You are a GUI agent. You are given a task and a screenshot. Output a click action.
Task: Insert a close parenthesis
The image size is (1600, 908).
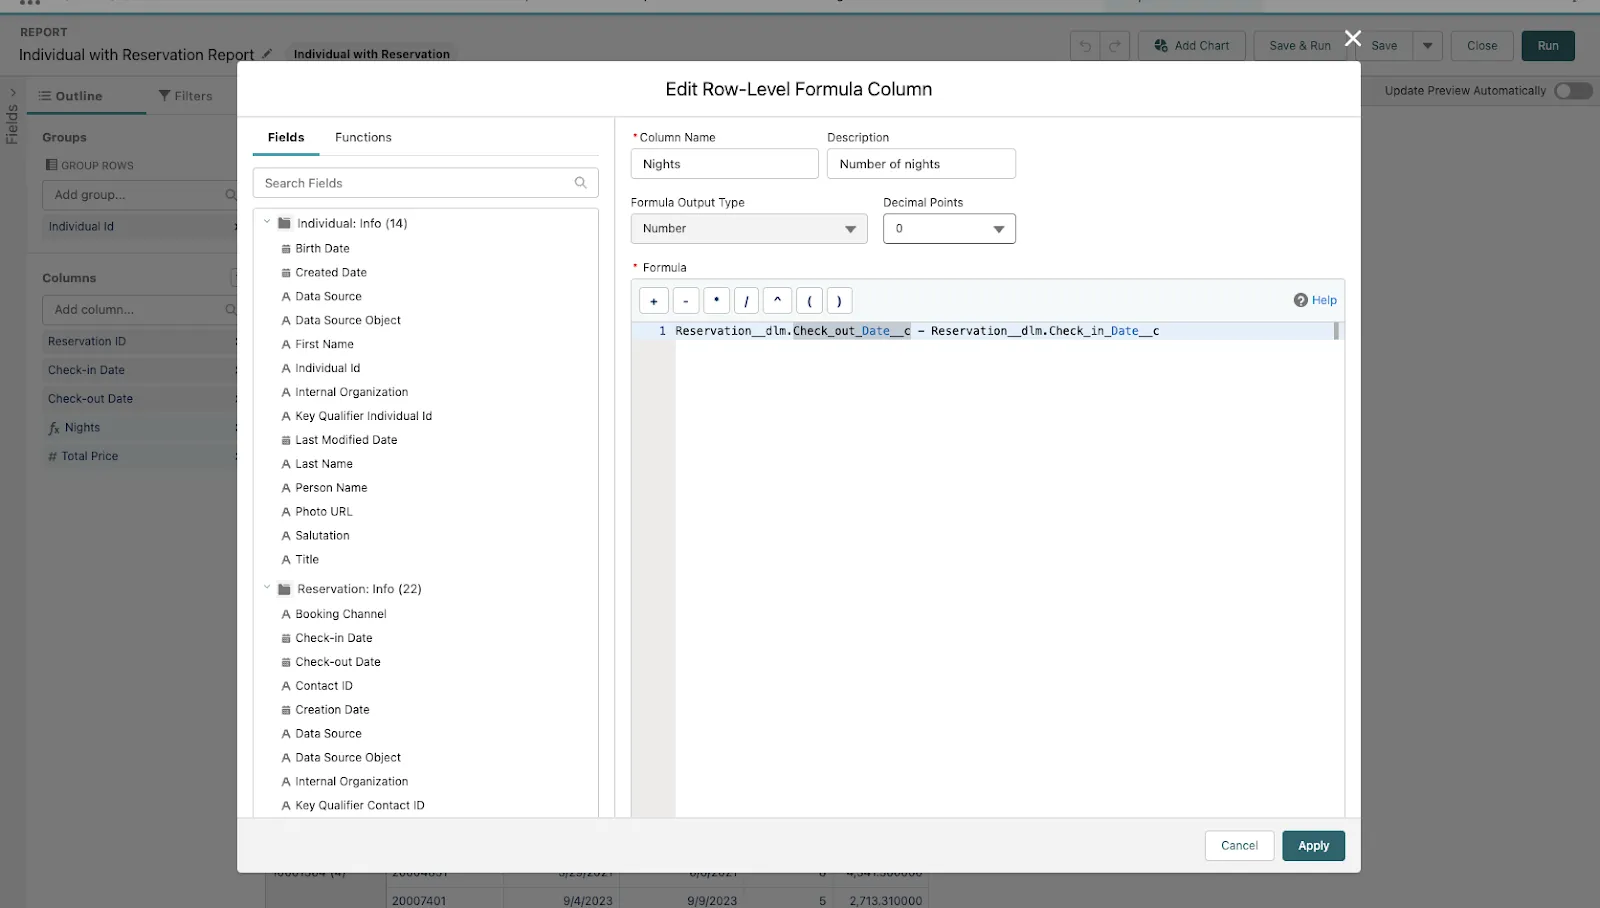pos(839,301)
